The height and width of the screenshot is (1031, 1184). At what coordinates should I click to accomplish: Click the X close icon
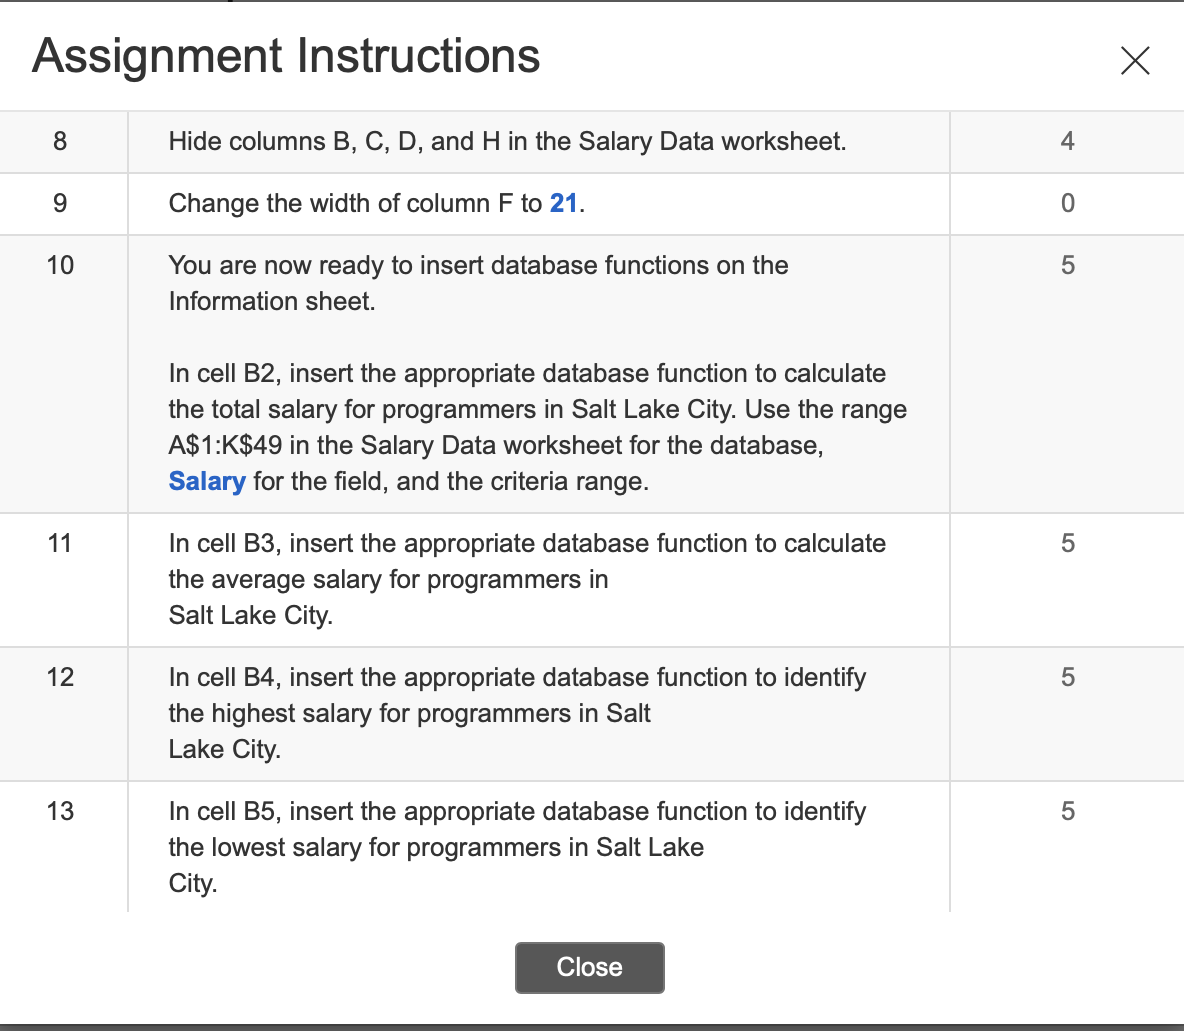pyautogui.click(x=1136, y=61)
